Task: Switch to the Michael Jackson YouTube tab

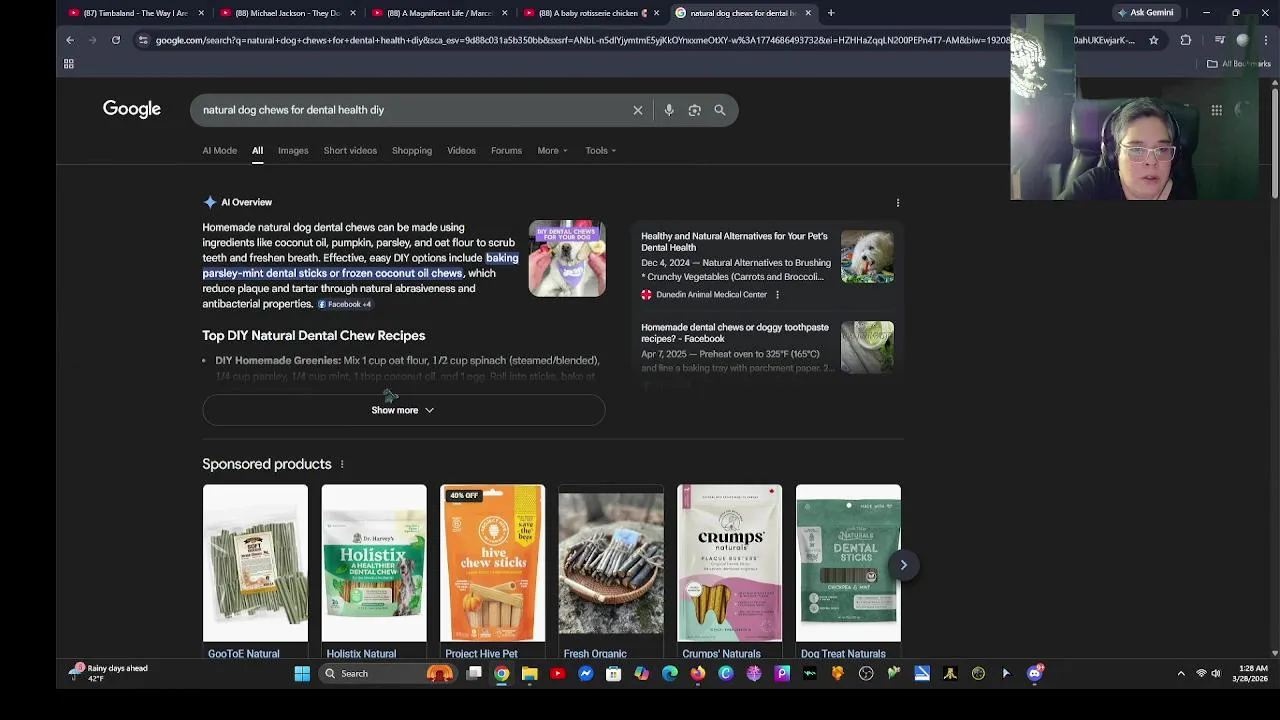Action: click(x=287, y=13)
